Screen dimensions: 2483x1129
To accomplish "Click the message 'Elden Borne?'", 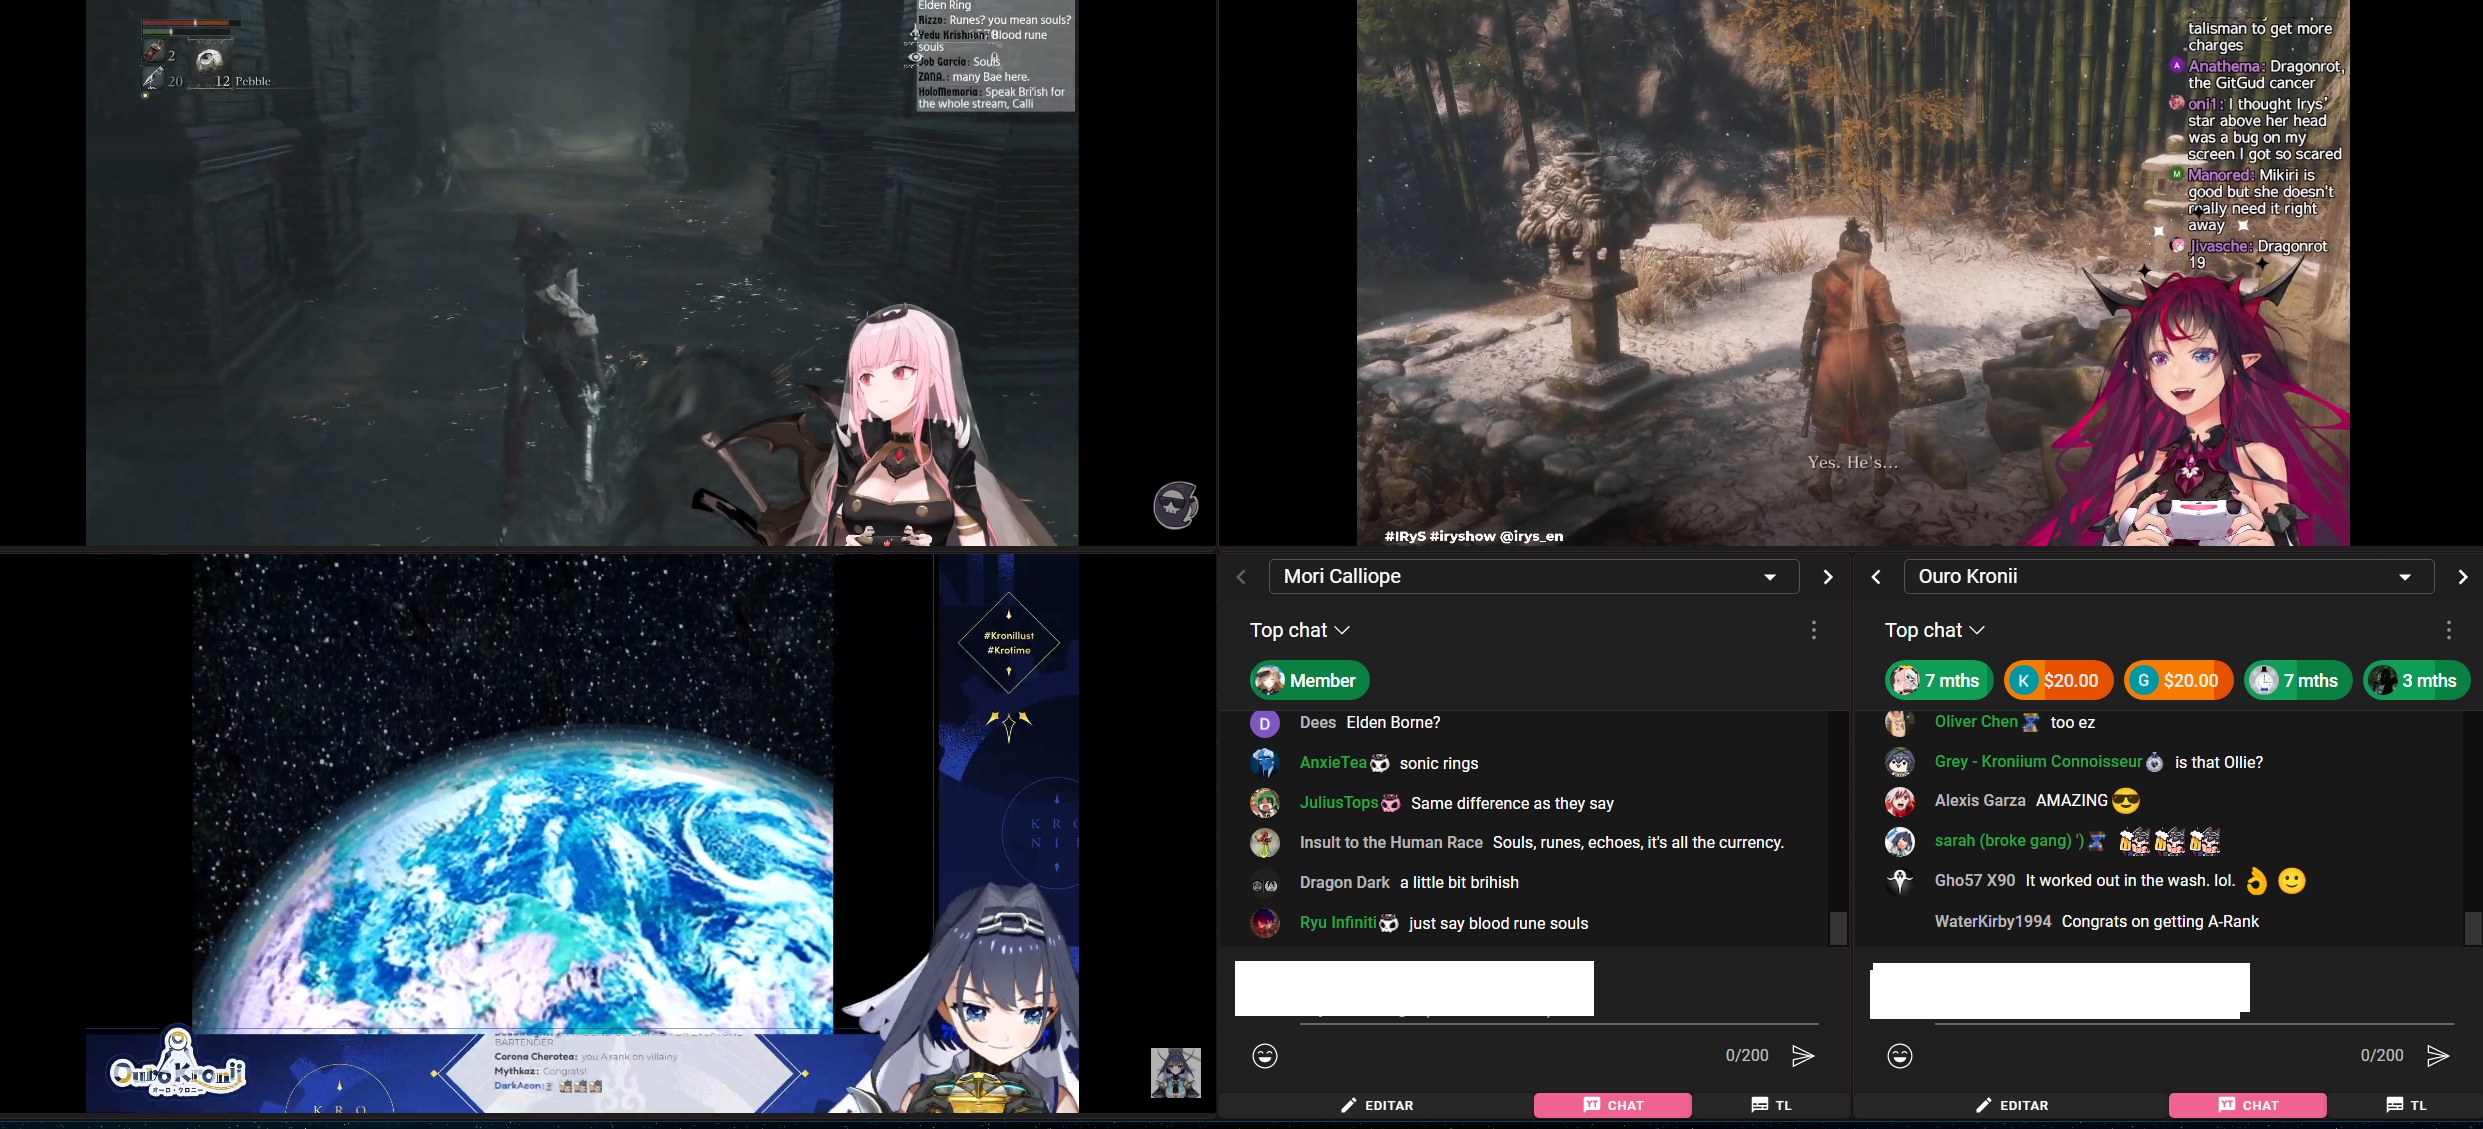I will 1393,722.
